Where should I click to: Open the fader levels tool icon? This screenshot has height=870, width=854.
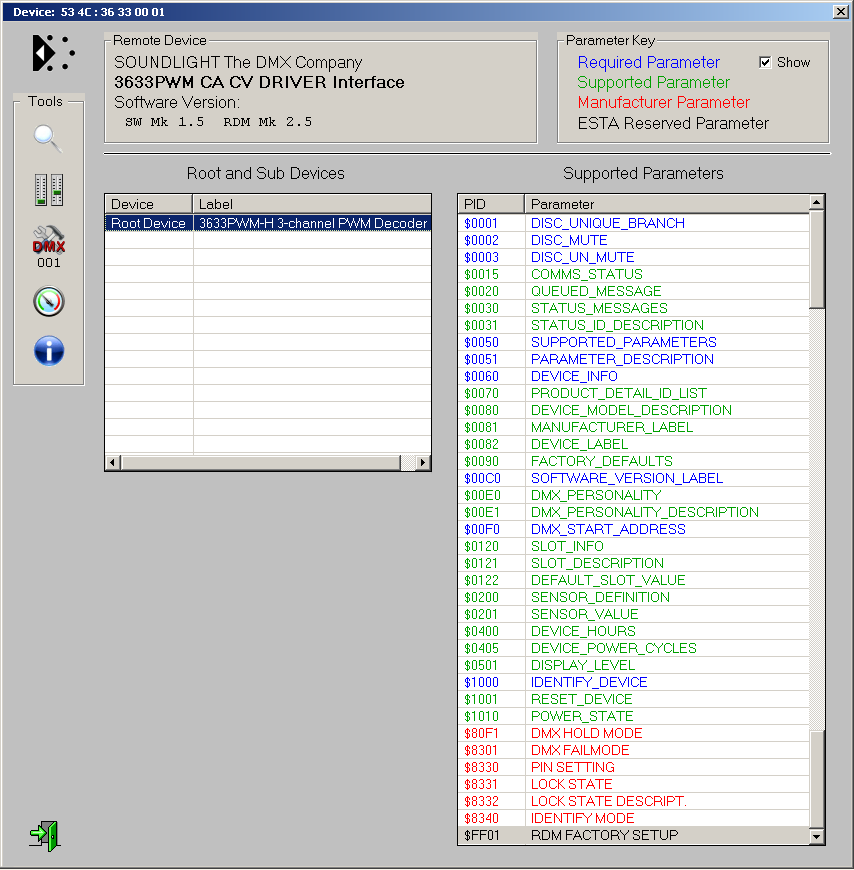point(48,190)
